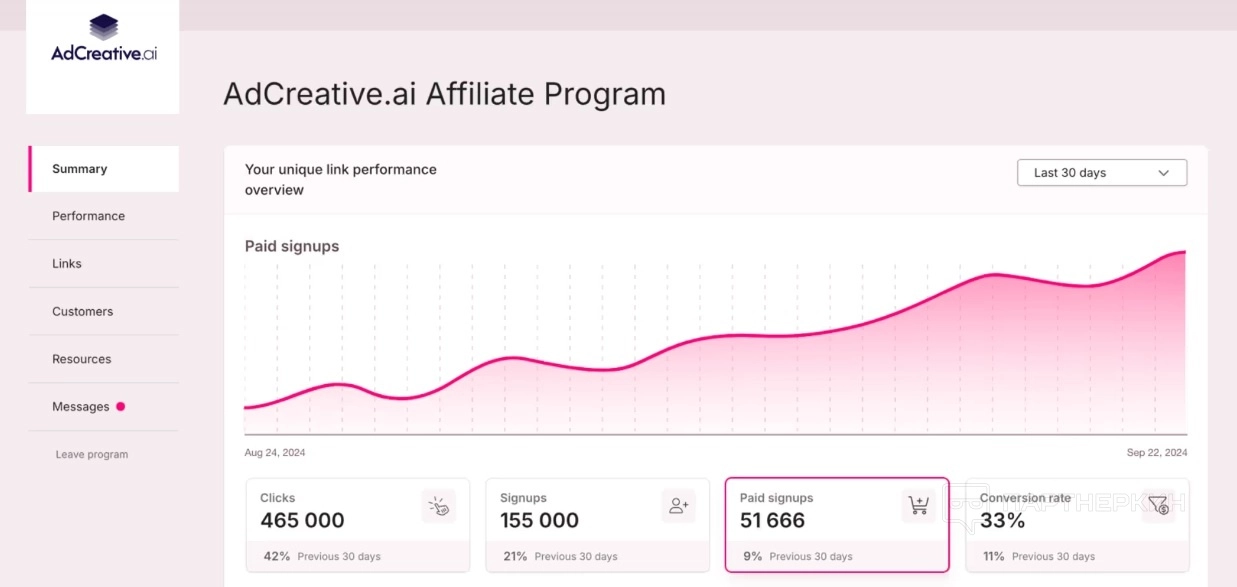1237x587 pixels.
Task: Click the Leave program link
Action: coord(92,454)
